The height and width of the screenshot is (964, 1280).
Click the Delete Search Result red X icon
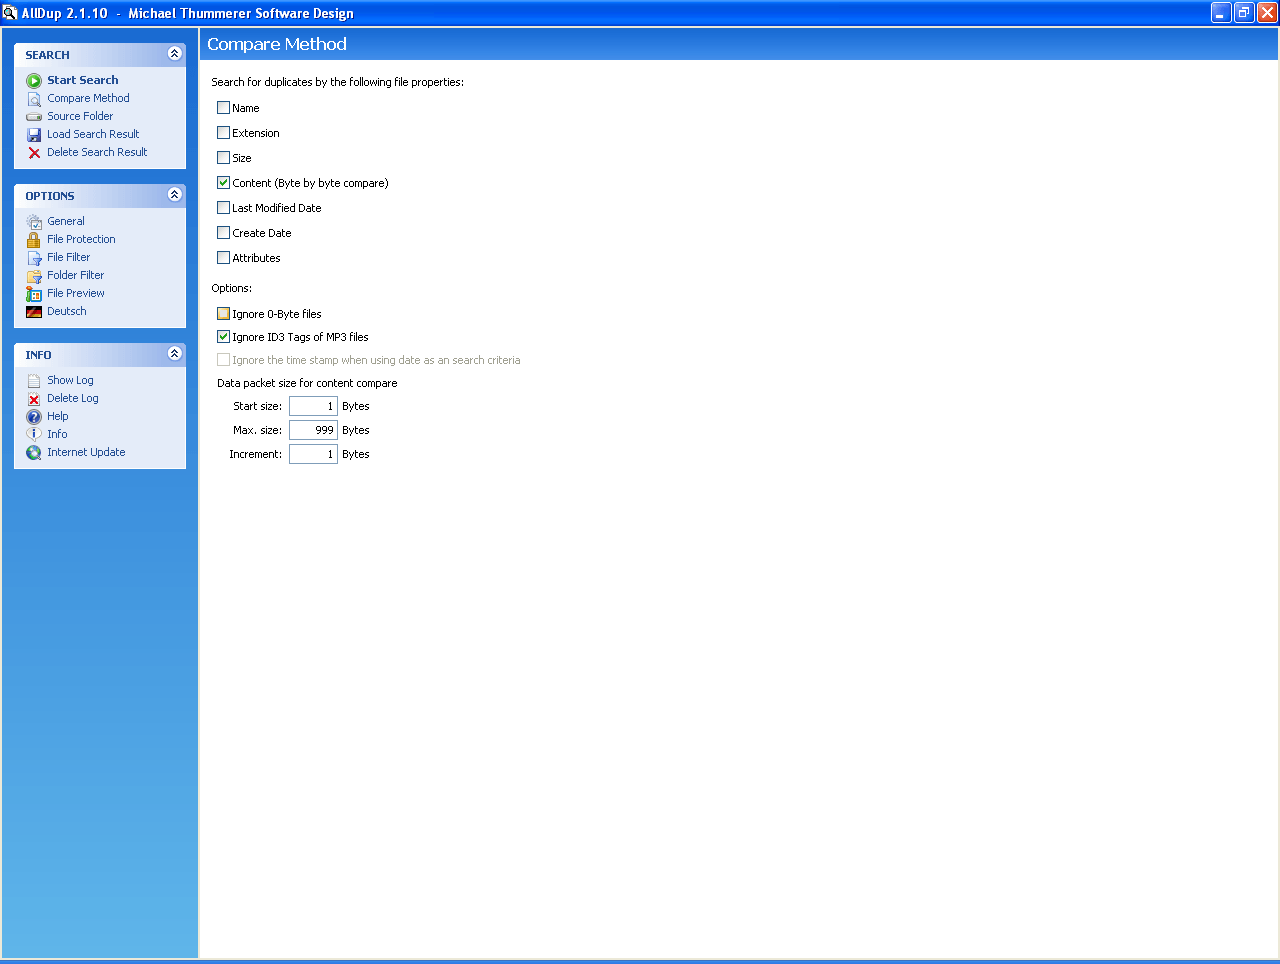coord(34,152)
